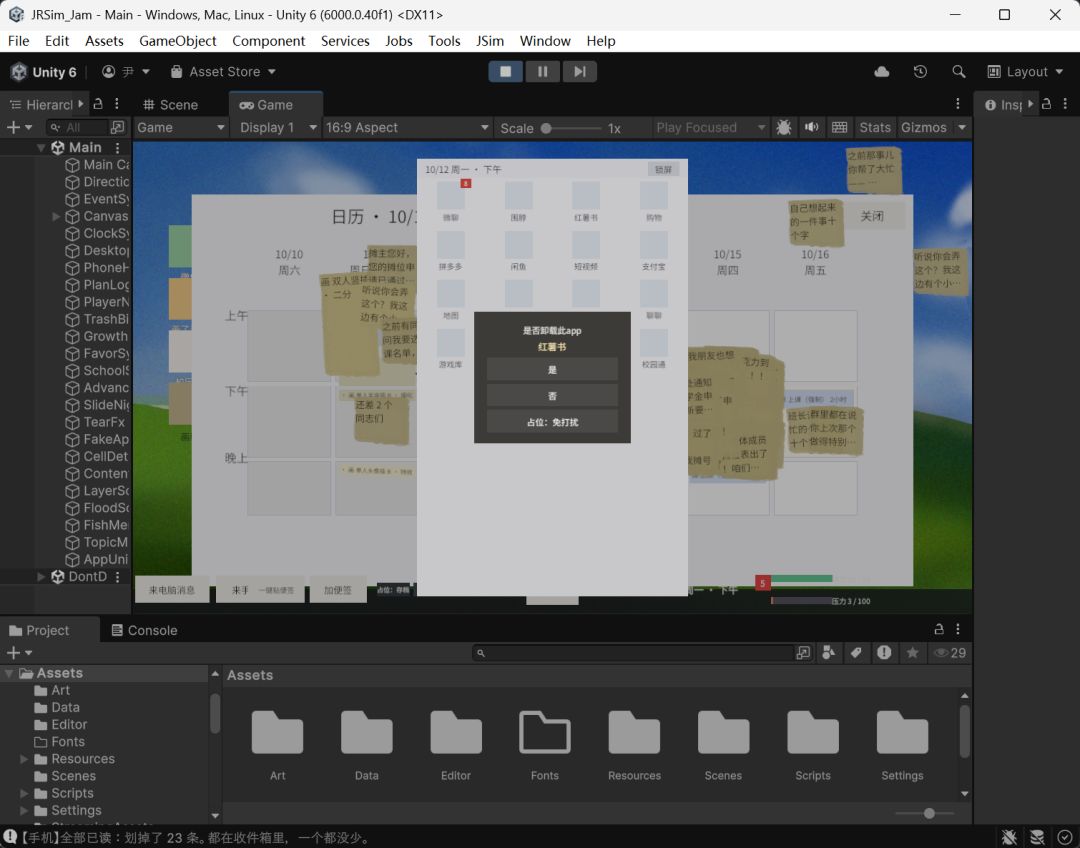The width and height of the screenshot is (1080, 848).
Task: Open the Unity Cloud icon
Action: 882,72
